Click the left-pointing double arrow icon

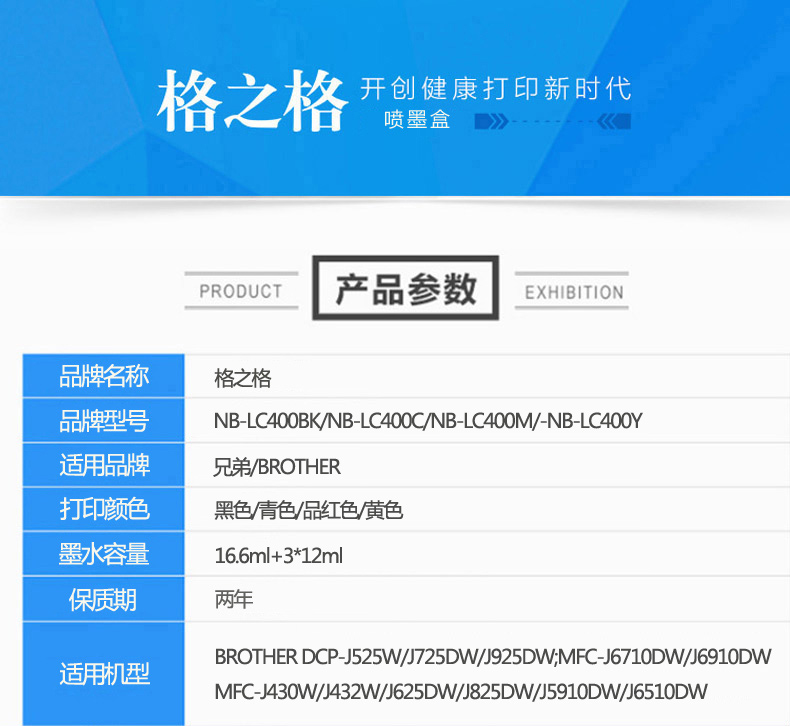click(614, 121)
